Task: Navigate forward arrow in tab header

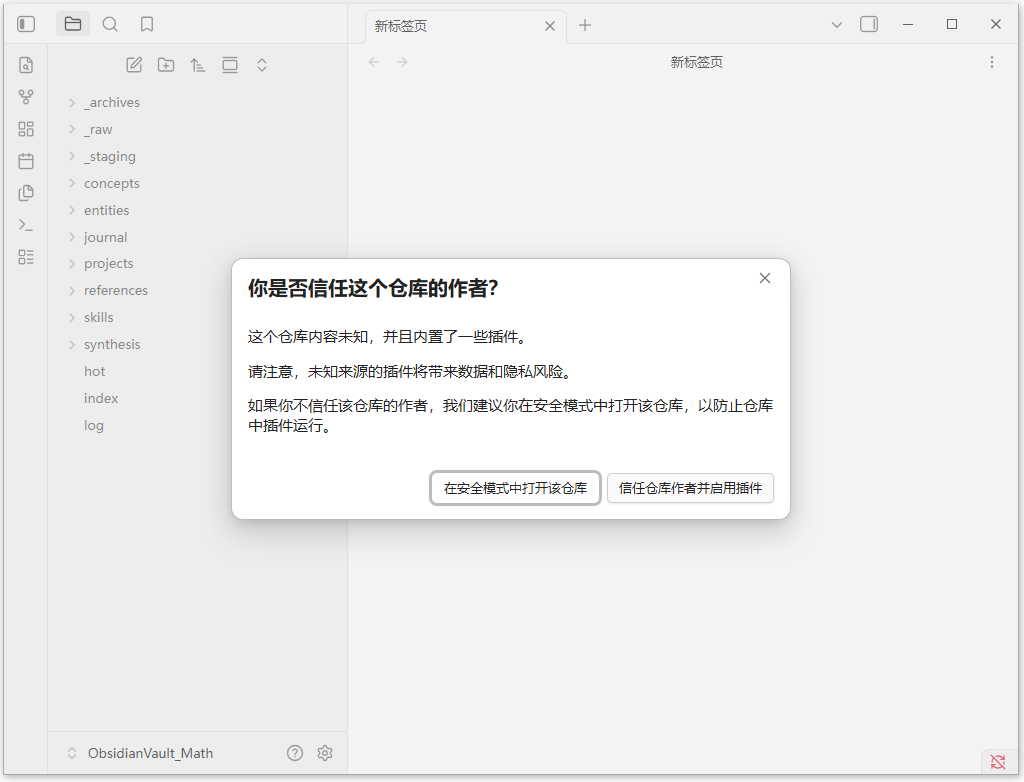Action: [x=402, y=62]
